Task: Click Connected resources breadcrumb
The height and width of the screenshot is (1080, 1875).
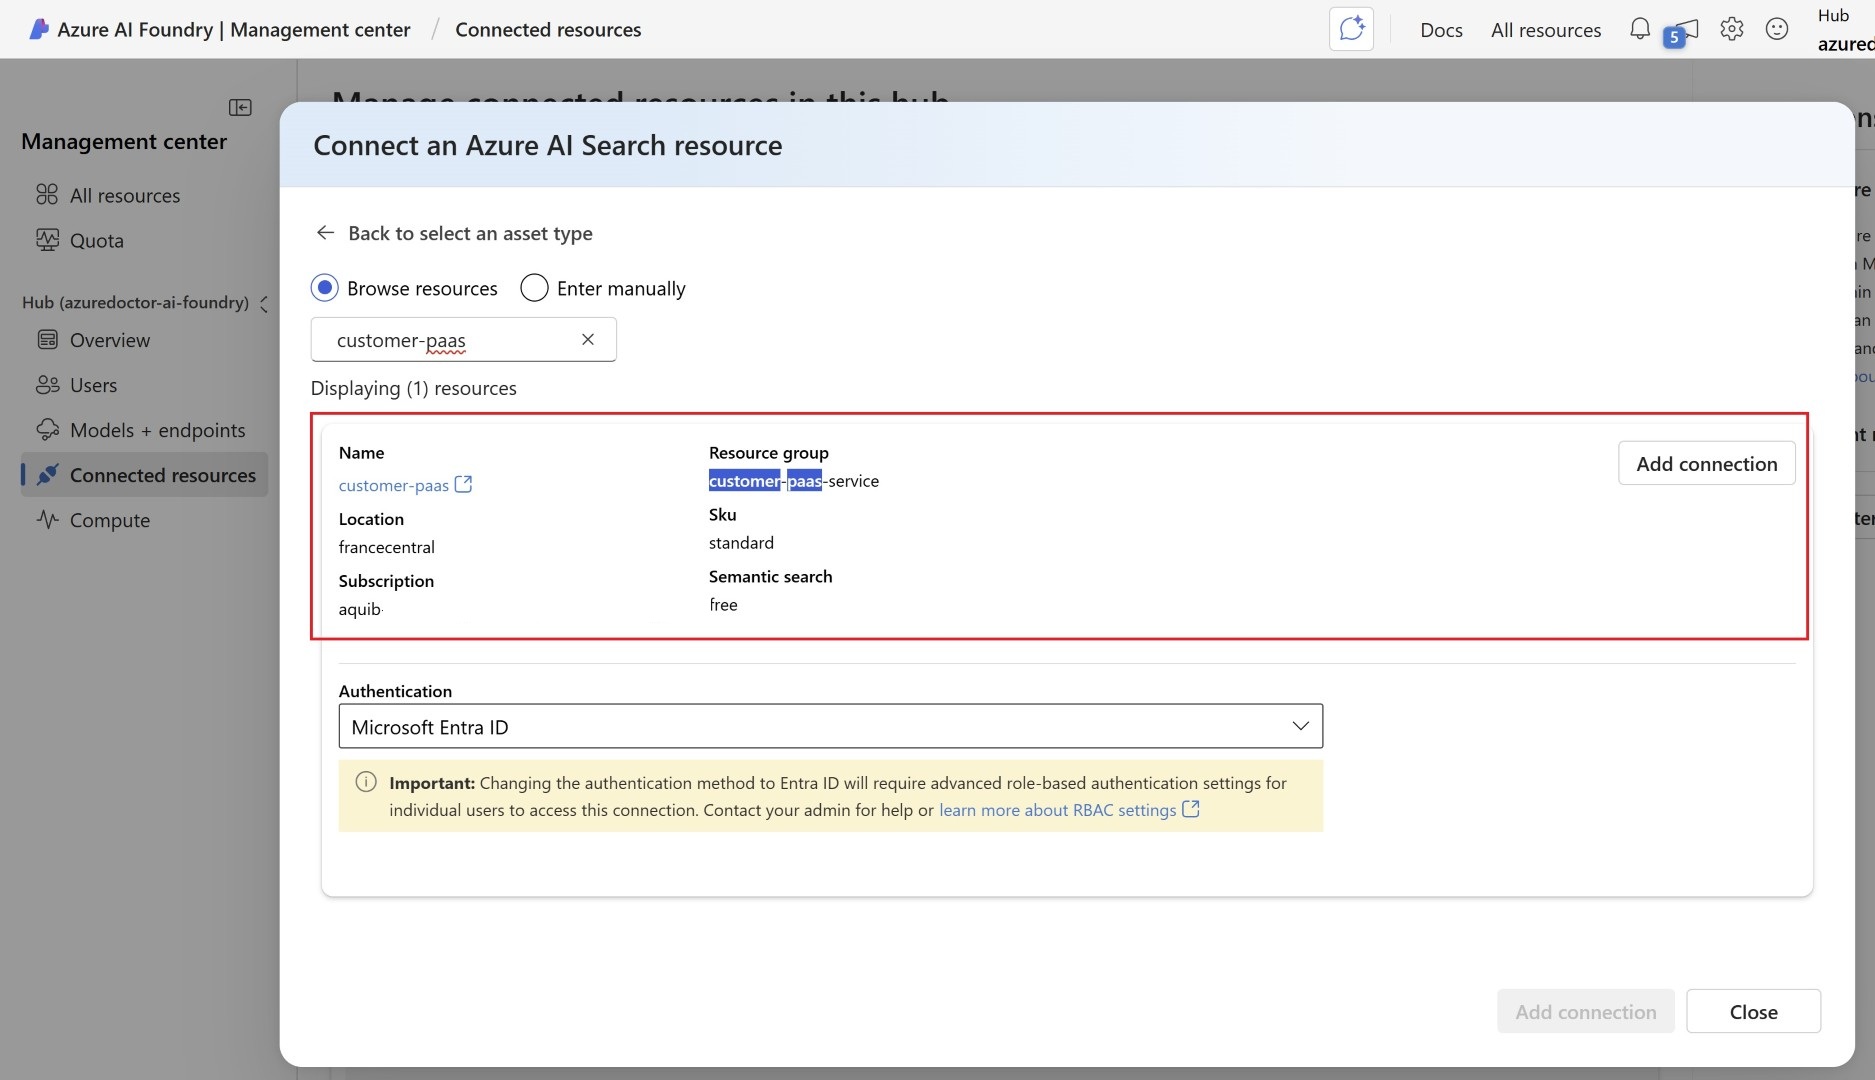Action: pyautogui.click(x=548, y=30)
